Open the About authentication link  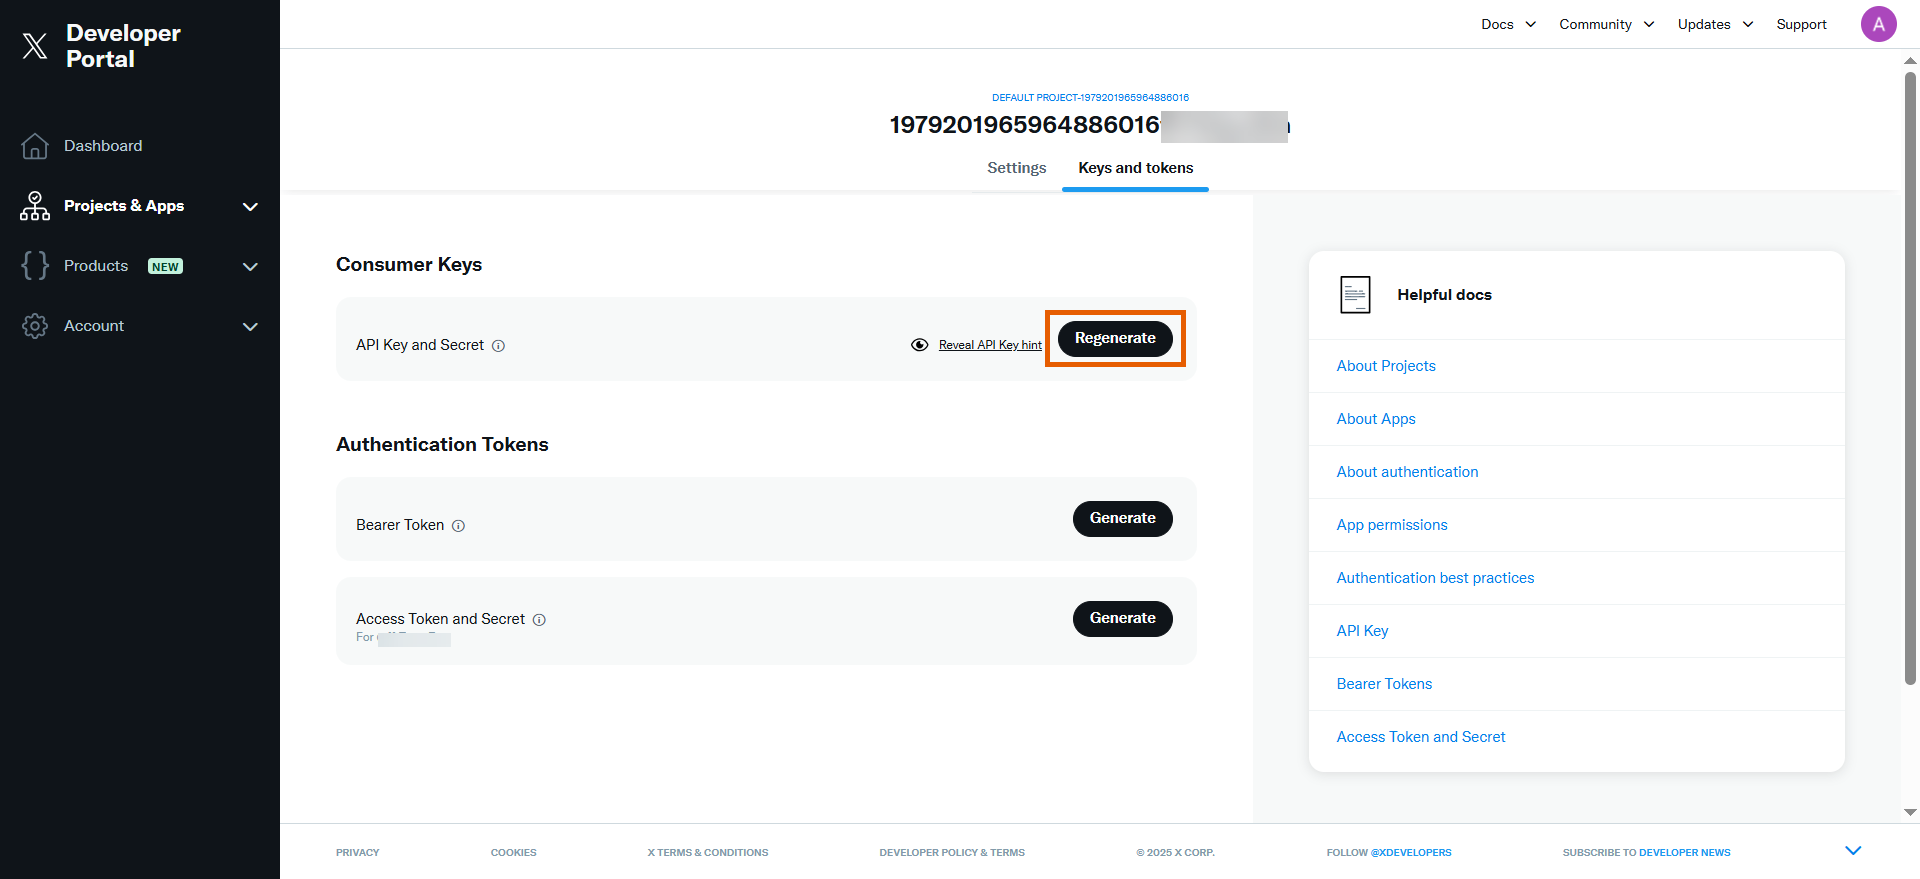click(x=1407, y=472)
